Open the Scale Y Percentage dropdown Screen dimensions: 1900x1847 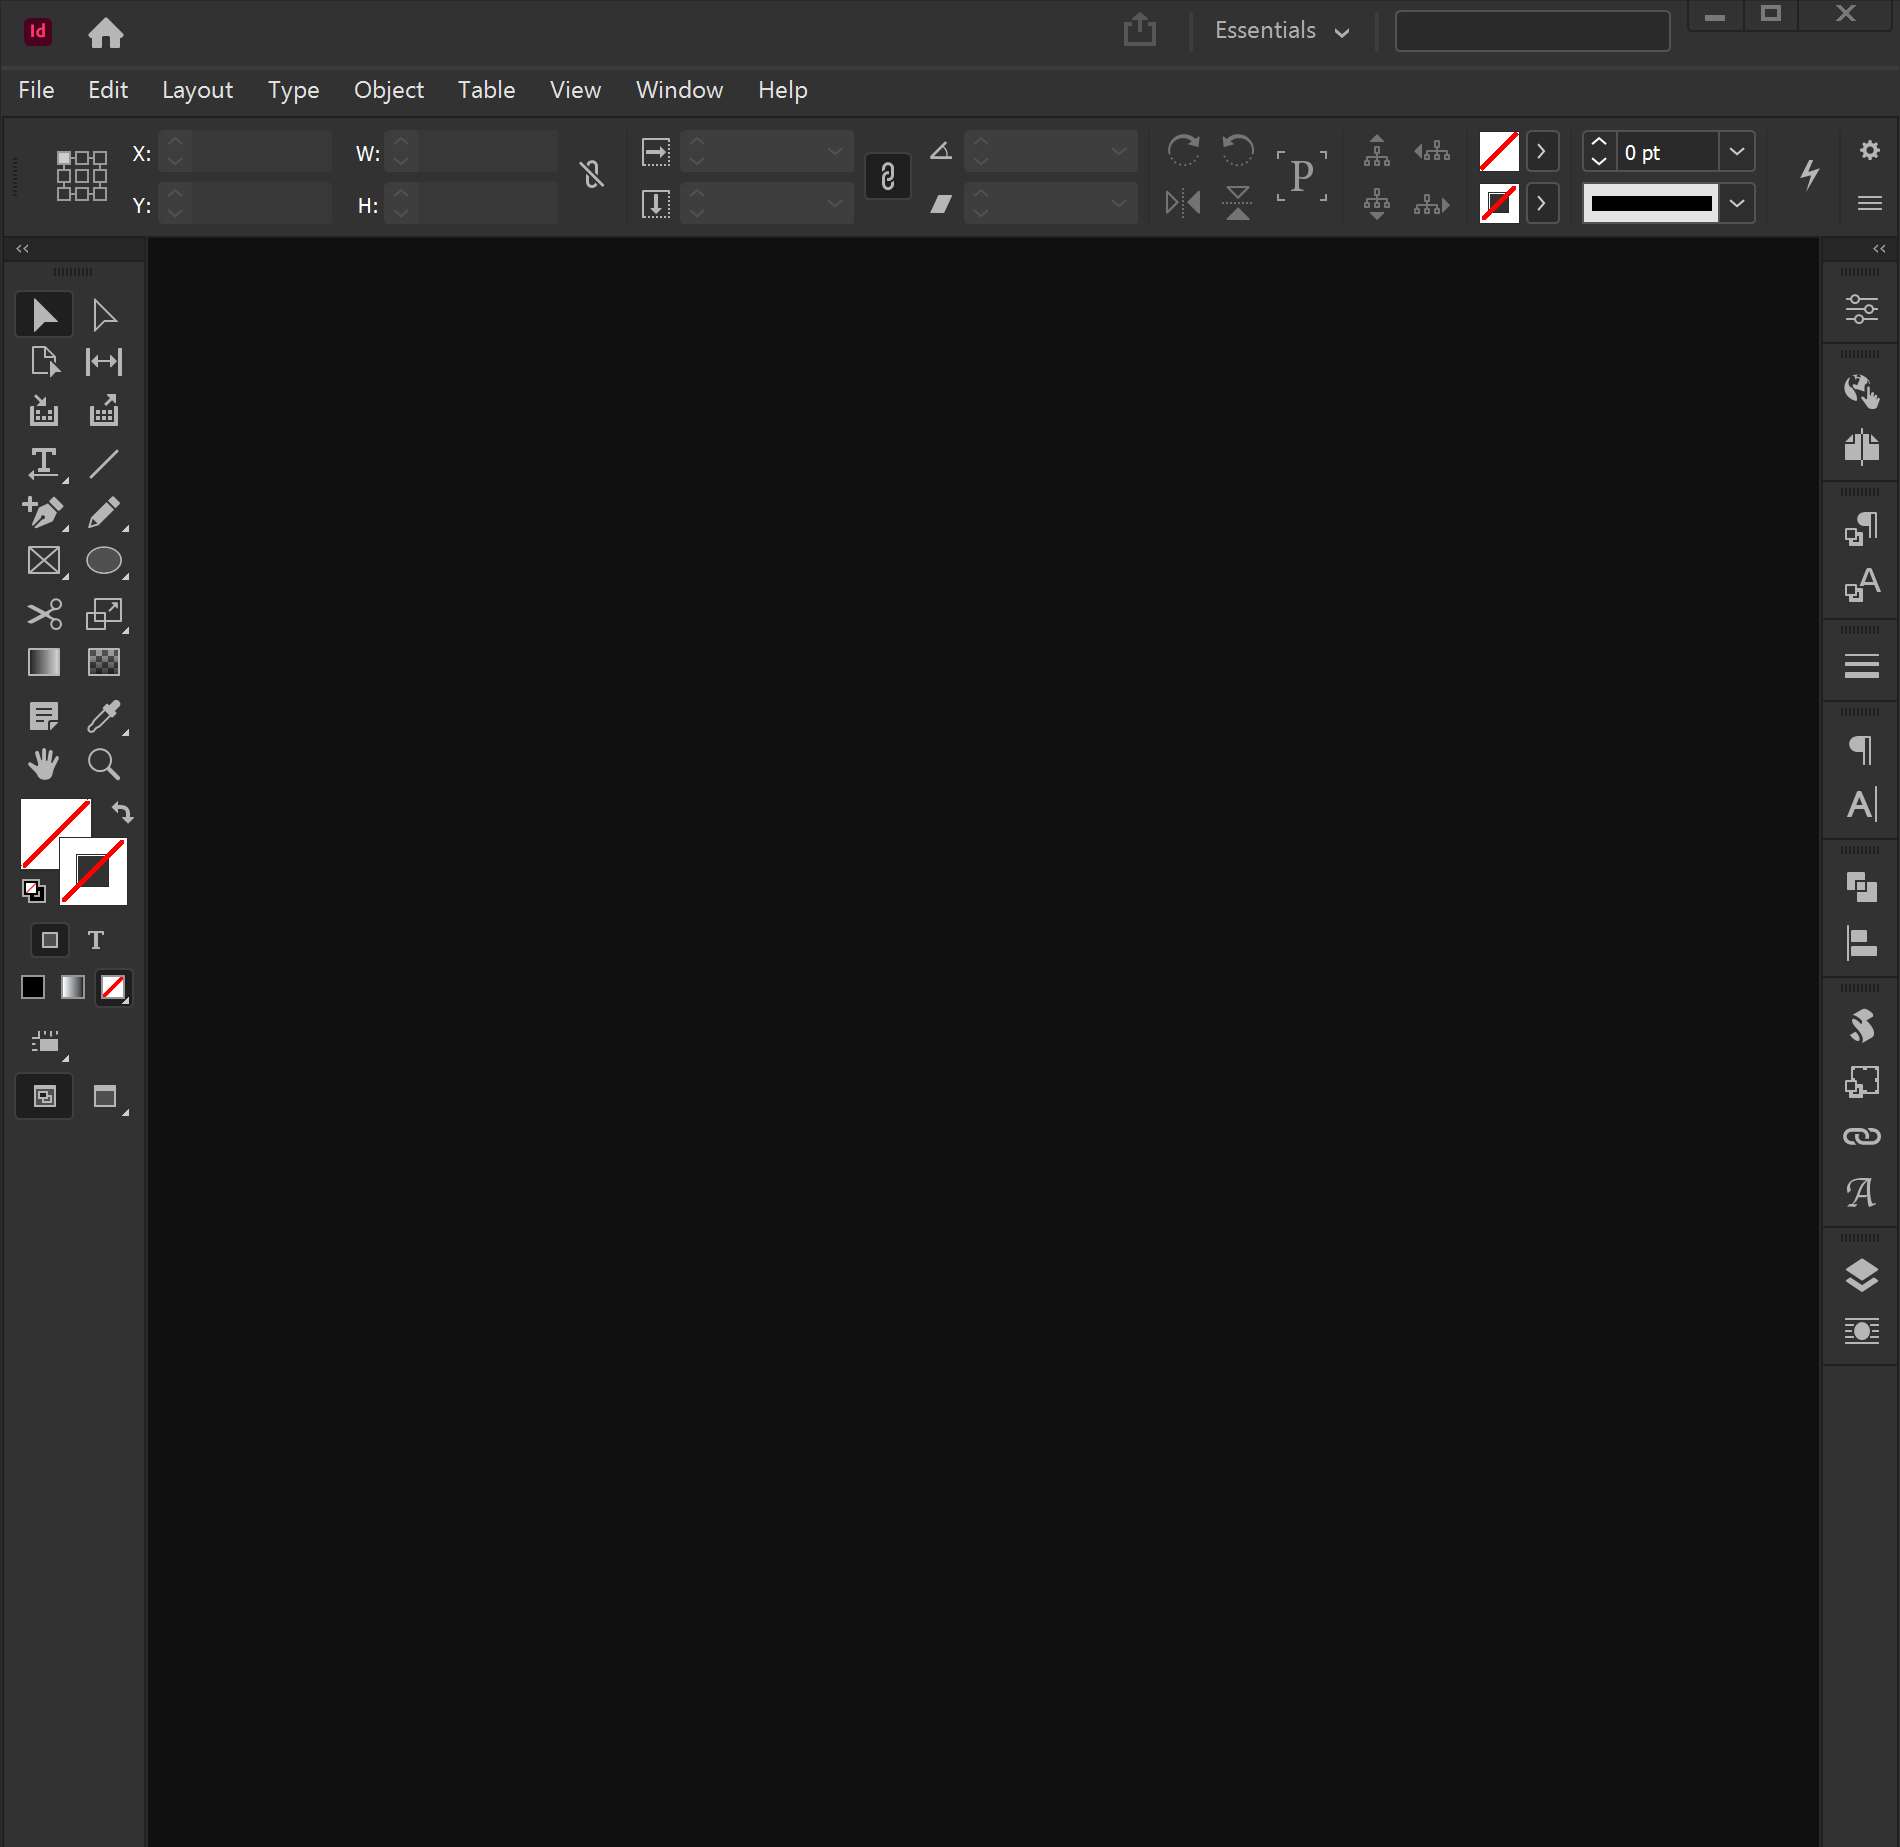(x=835, y=204)
